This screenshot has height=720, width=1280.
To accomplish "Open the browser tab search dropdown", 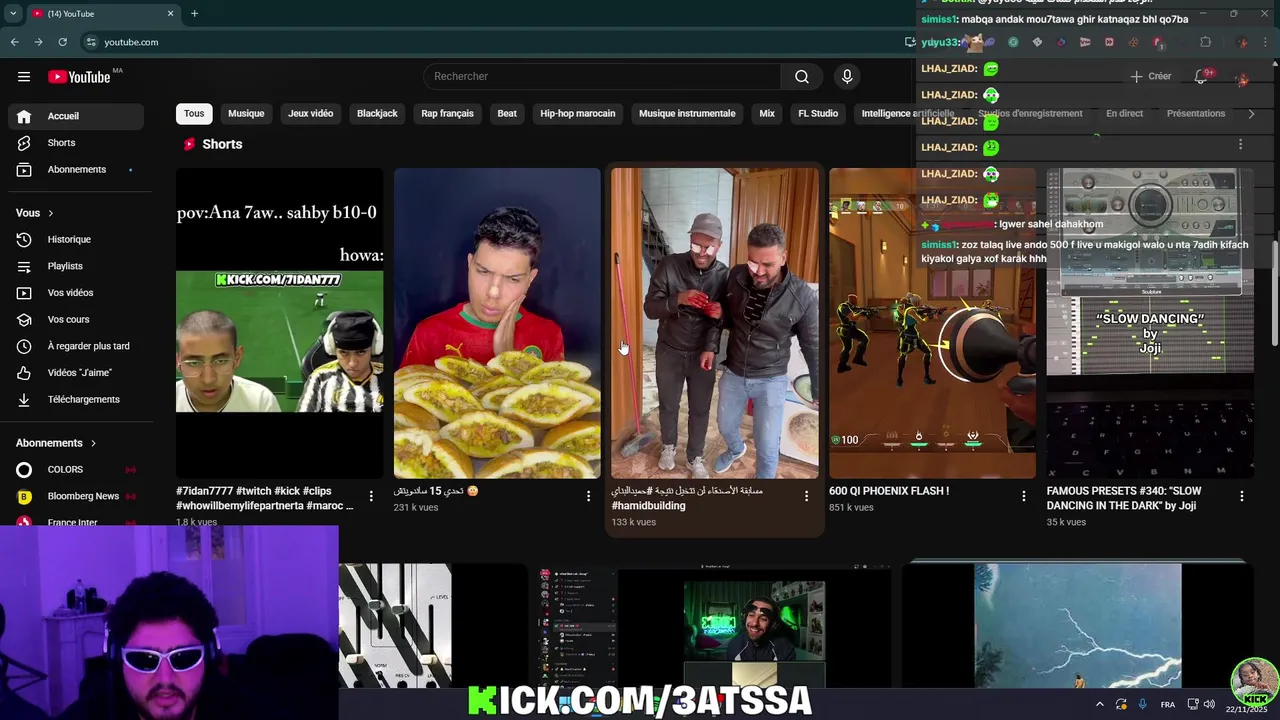I will tap(13, 13).
